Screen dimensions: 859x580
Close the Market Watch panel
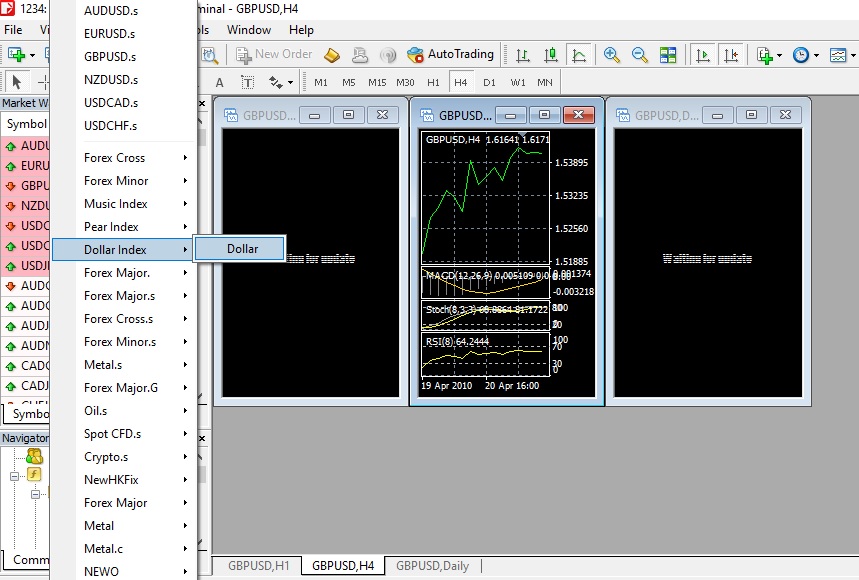click(202, 103)
